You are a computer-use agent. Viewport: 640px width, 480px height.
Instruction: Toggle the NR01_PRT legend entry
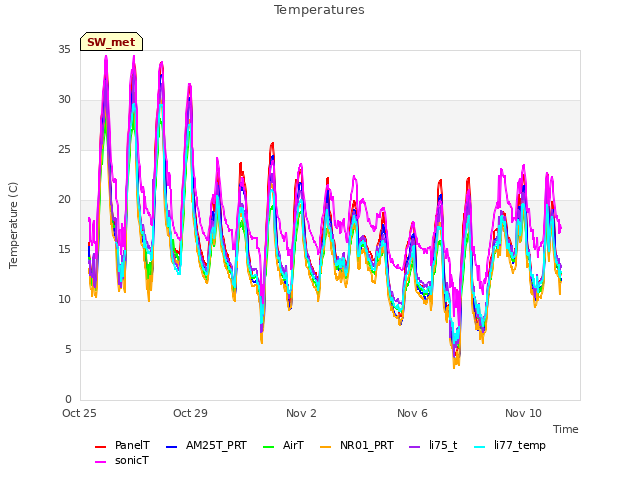tap(357, 445)
